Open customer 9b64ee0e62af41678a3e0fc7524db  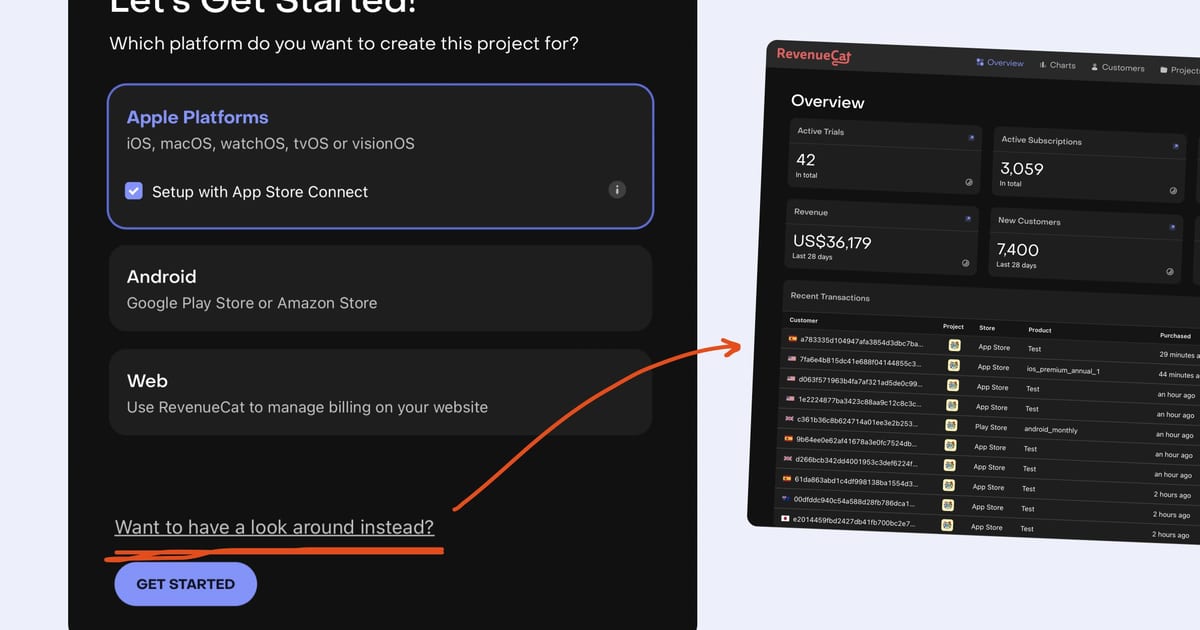pos(855,442)
